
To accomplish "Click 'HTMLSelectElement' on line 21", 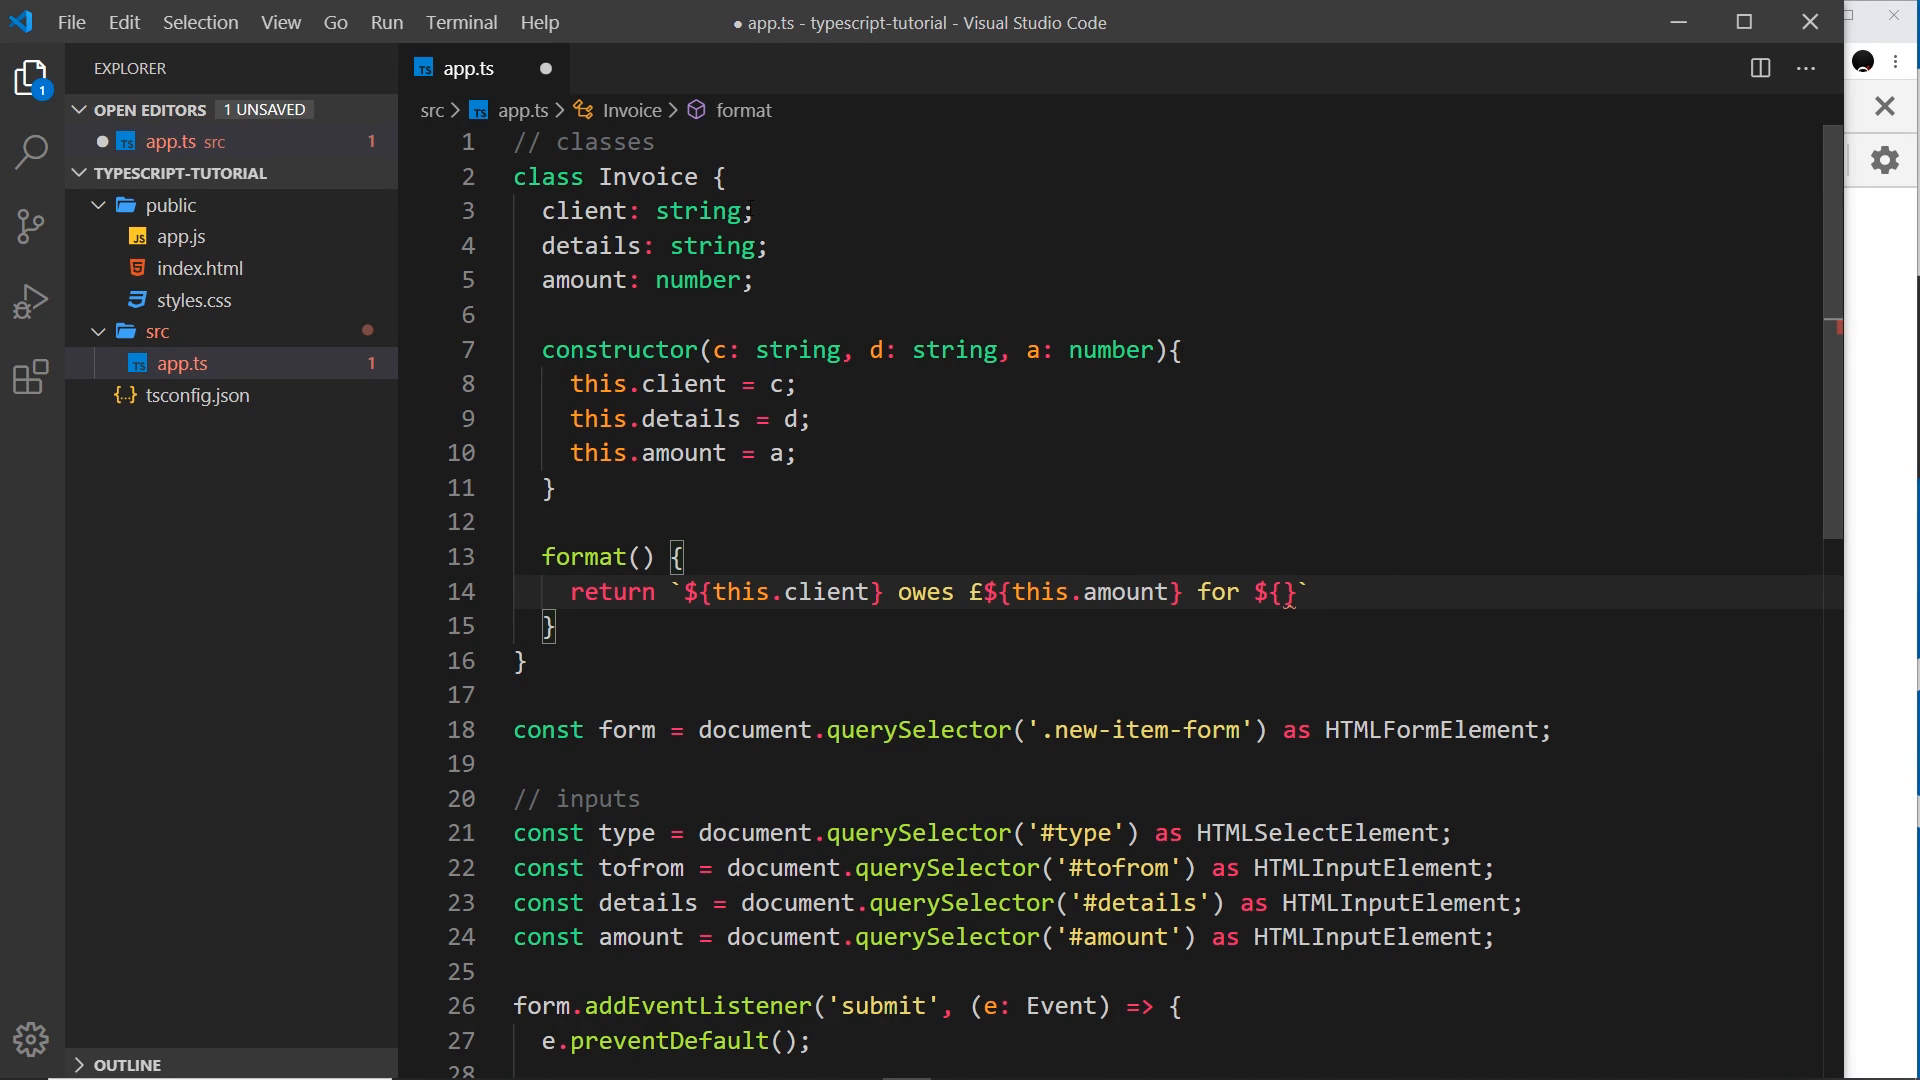I will point(1317,833).
